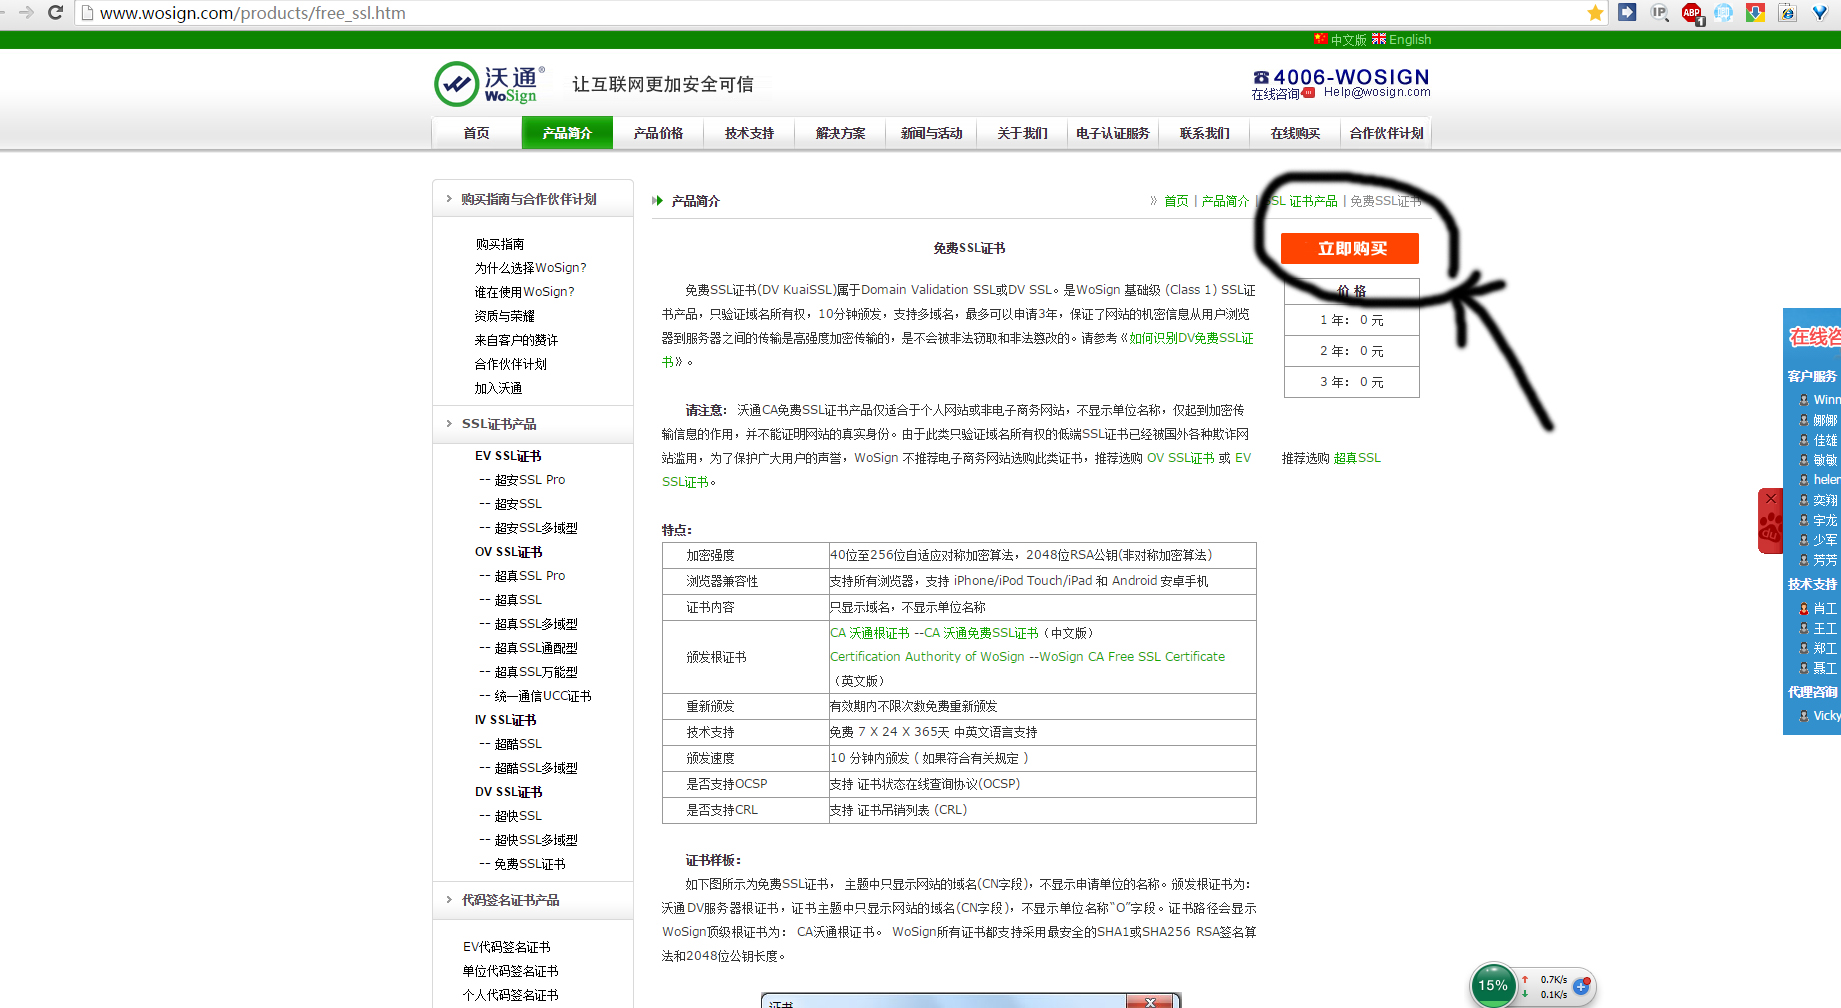Open EV代码签名证书 in sidebar
The image size is (1841, 1008).
[x=506, y=947]
